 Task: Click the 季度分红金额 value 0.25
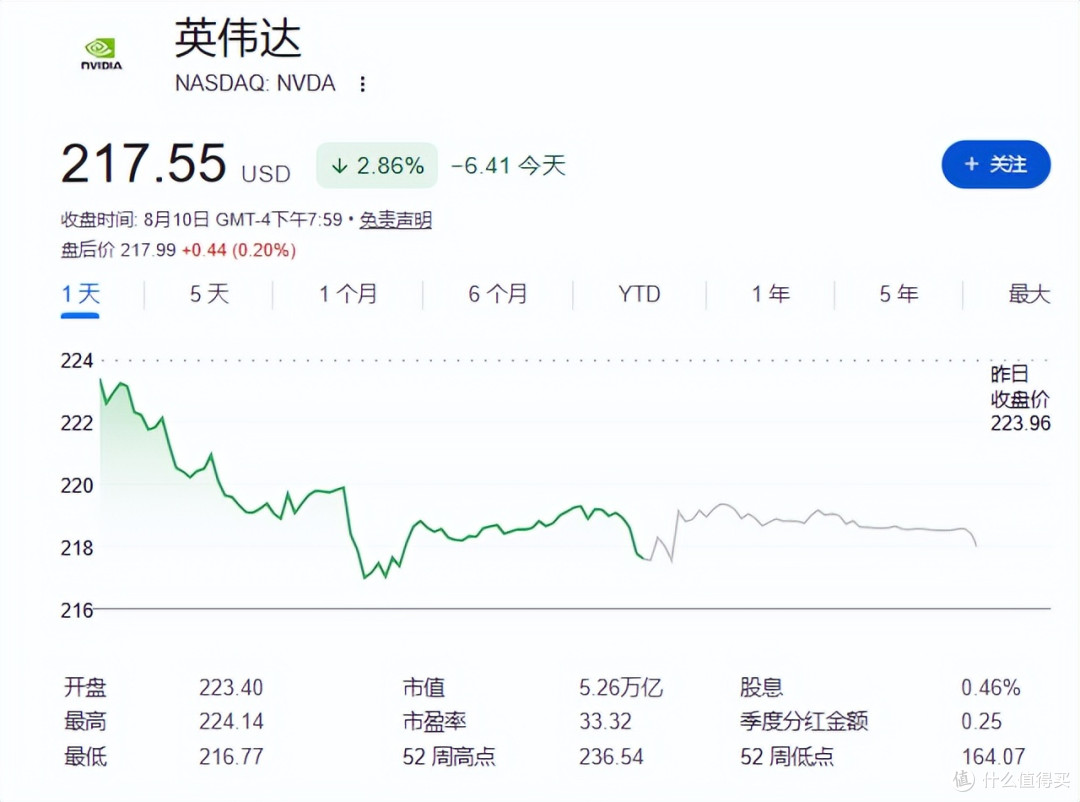[982, 721]
